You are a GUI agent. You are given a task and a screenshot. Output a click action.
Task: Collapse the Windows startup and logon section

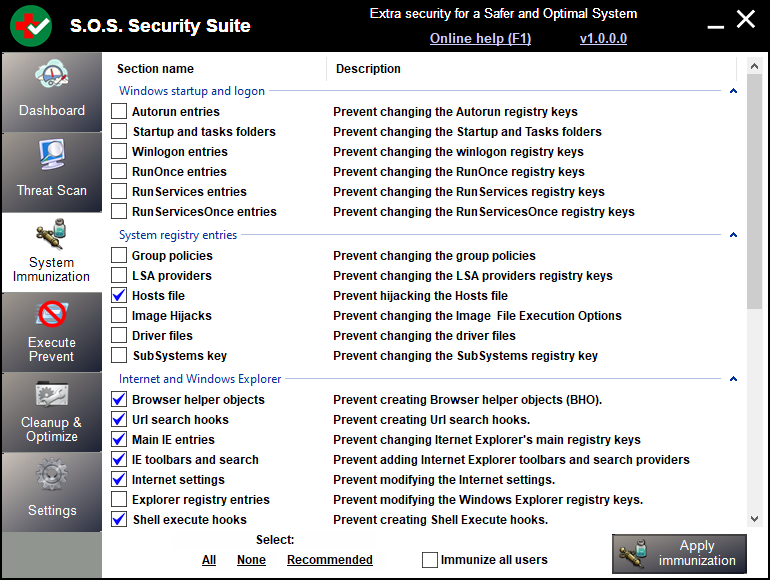[733, 91]
